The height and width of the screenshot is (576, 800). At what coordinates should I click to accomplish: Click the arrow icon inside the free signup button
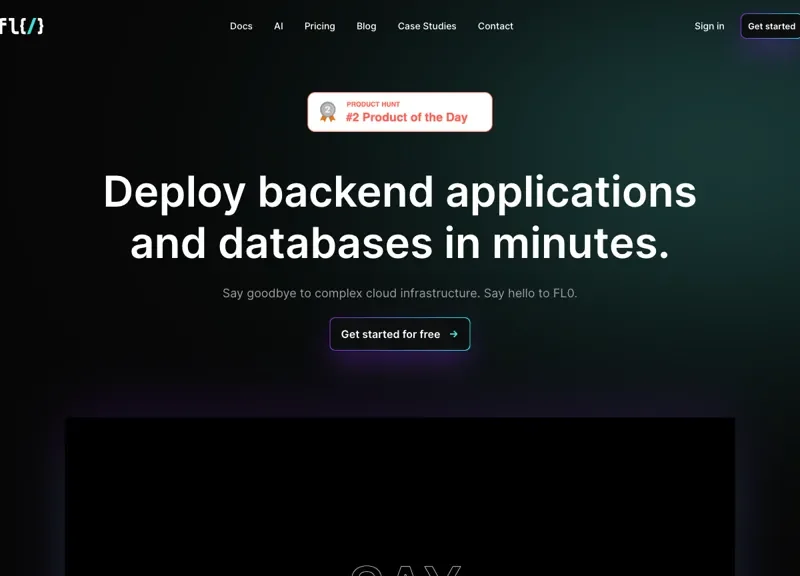click(454, 334)
